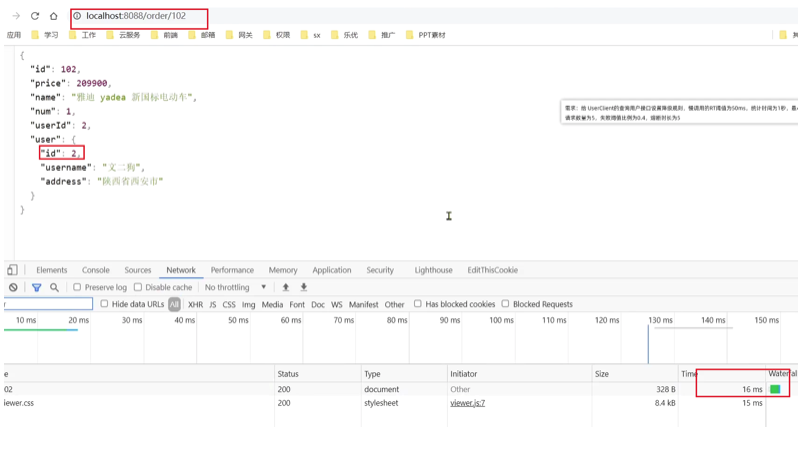804x466 pixels.
Task: Open the 应用 apps shortcut
Action: (x=14, y=35)
